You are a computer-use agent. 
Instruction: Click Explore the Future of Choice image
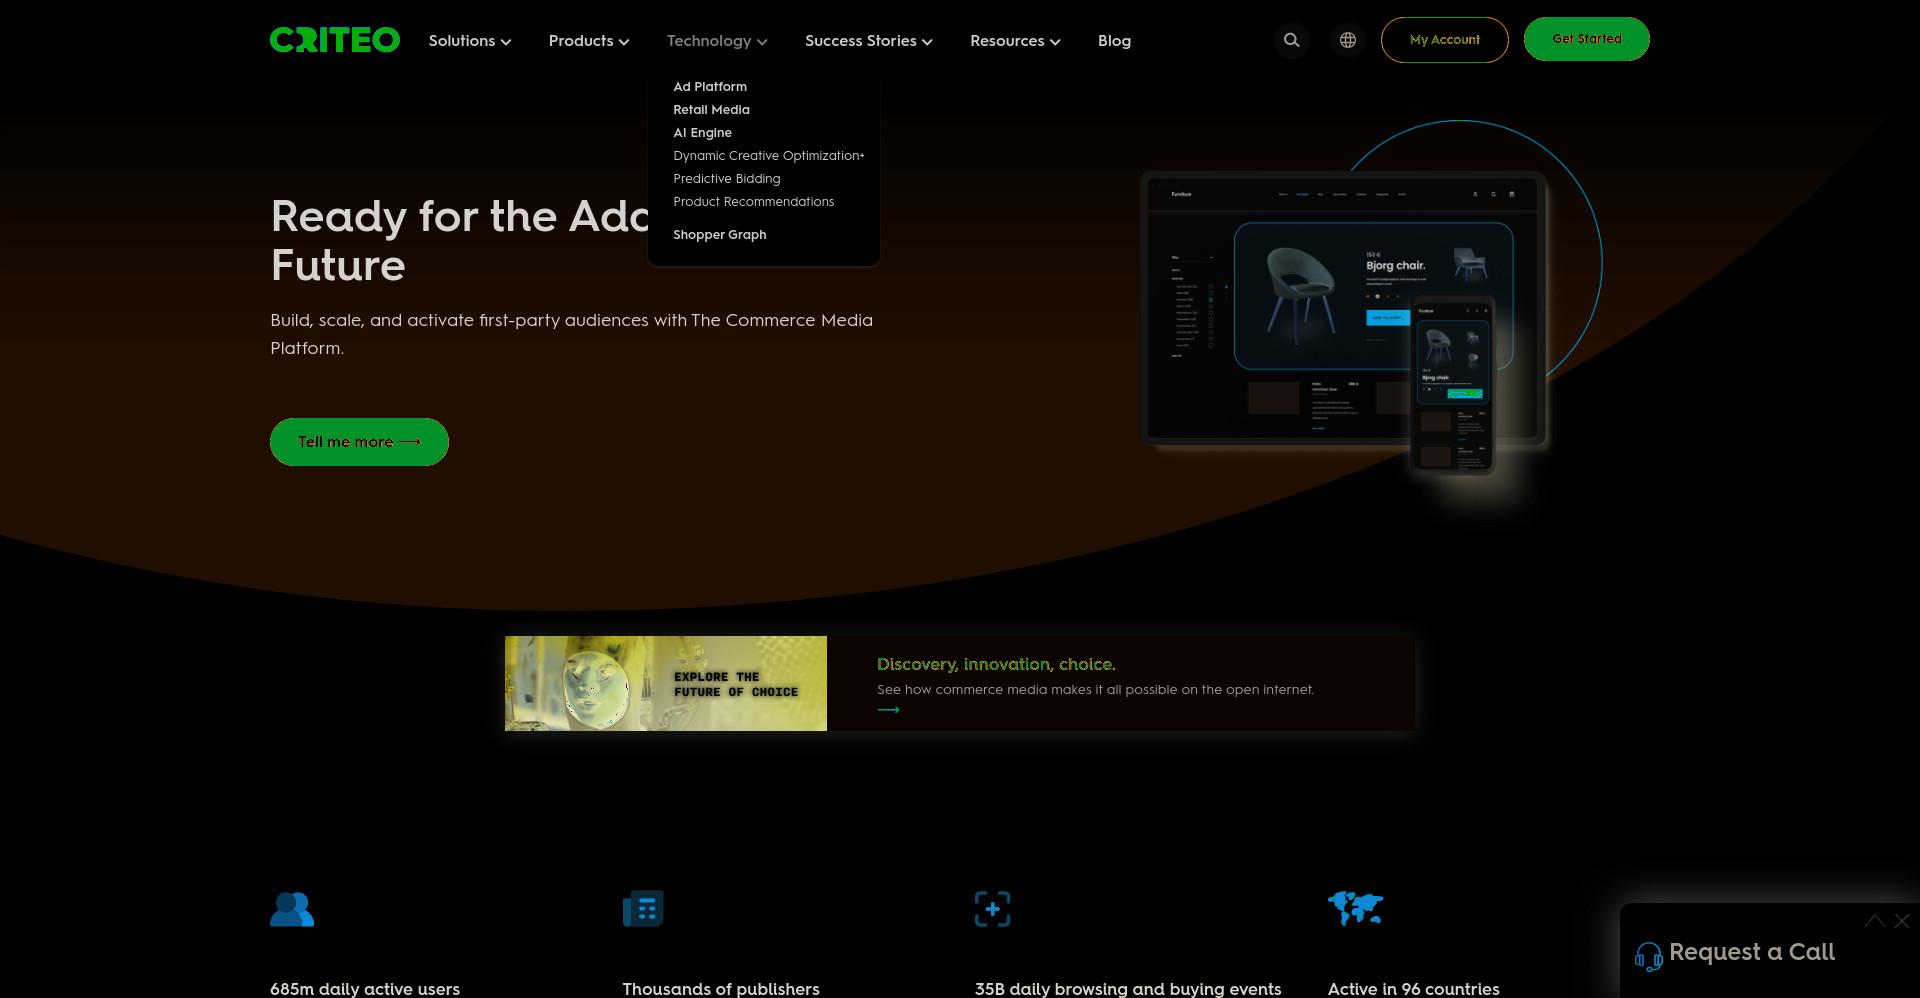[x=665, y=684]
